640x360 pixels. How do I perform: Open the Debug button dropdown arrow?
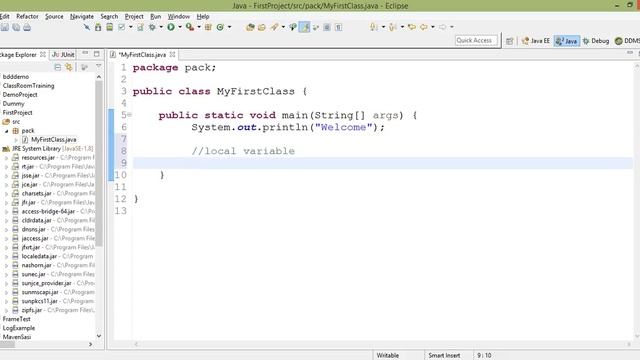[161, 27]
